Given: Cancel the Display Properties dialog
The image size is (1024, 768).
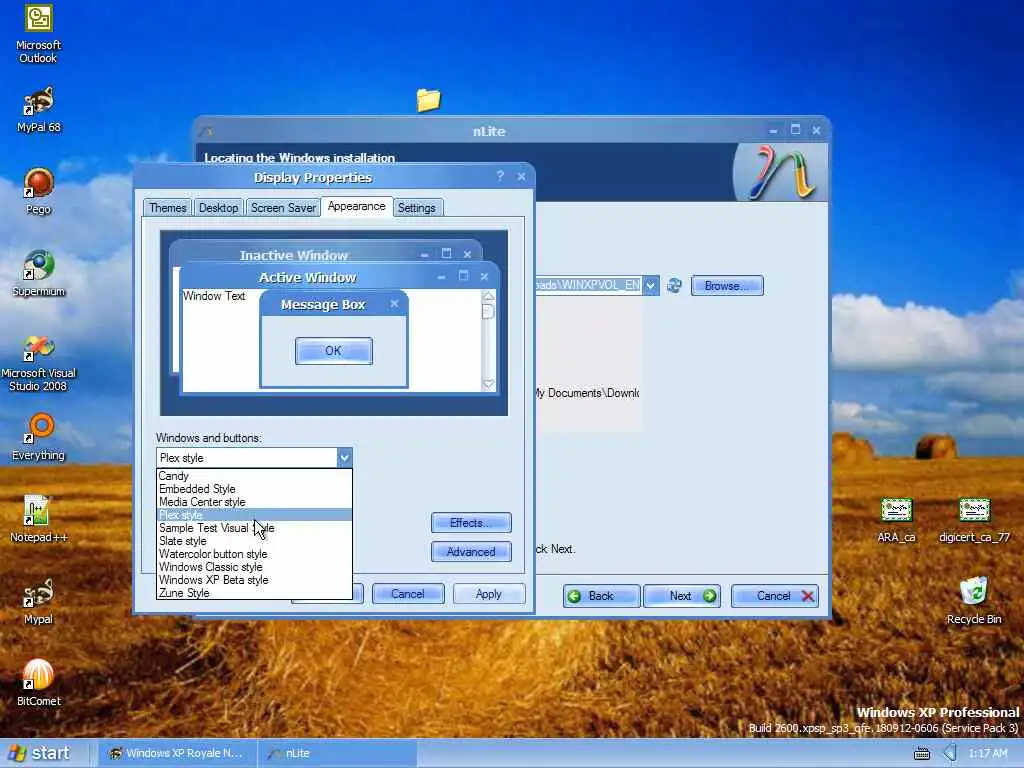Looking at the screenshot, I should click(408, 594).
